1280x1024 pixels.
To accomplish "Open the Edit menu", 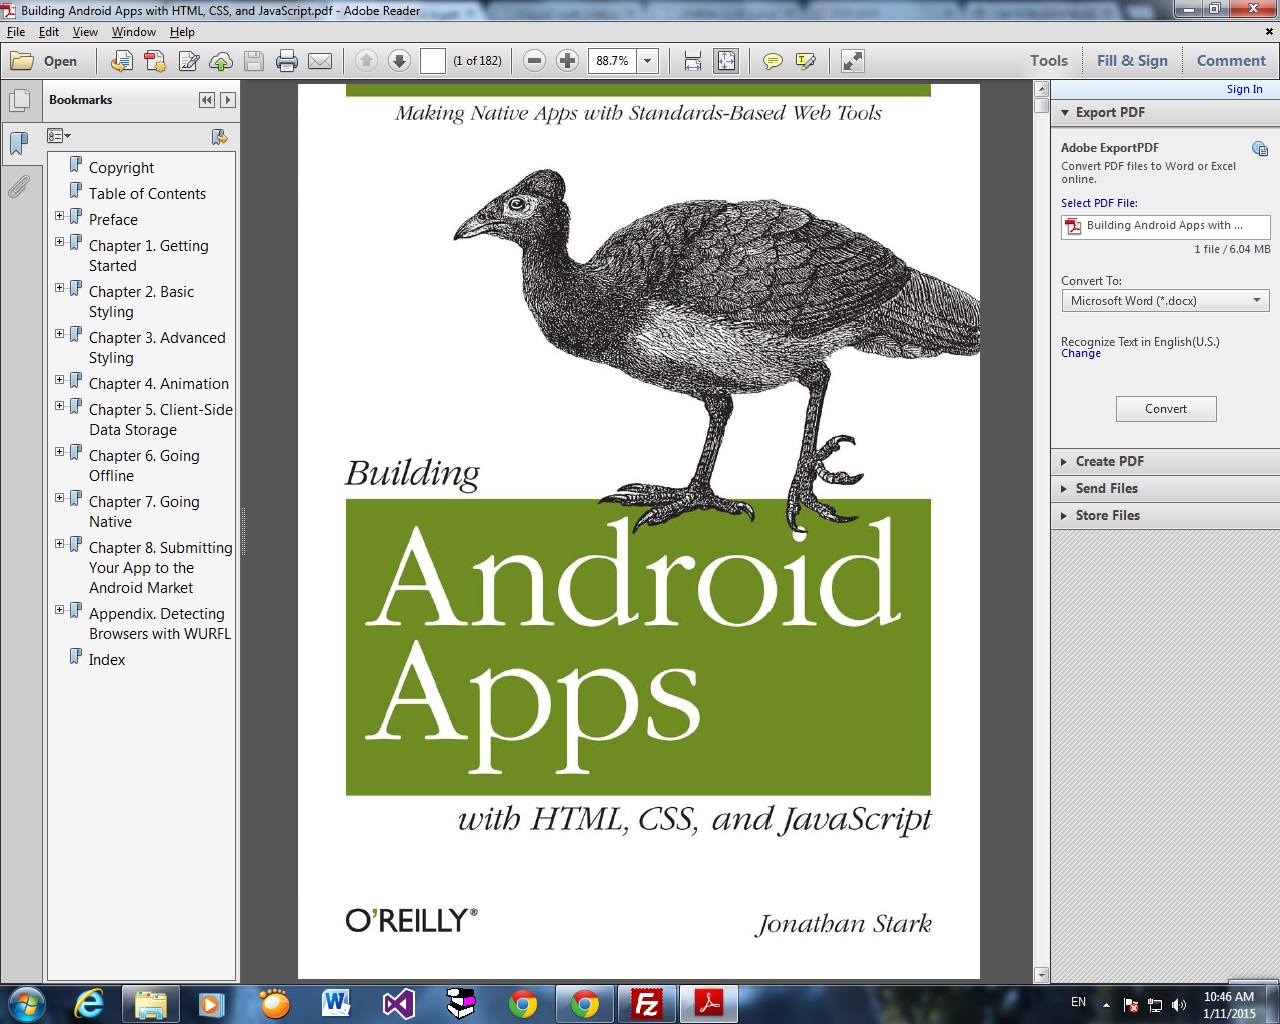I will (49, 32).
